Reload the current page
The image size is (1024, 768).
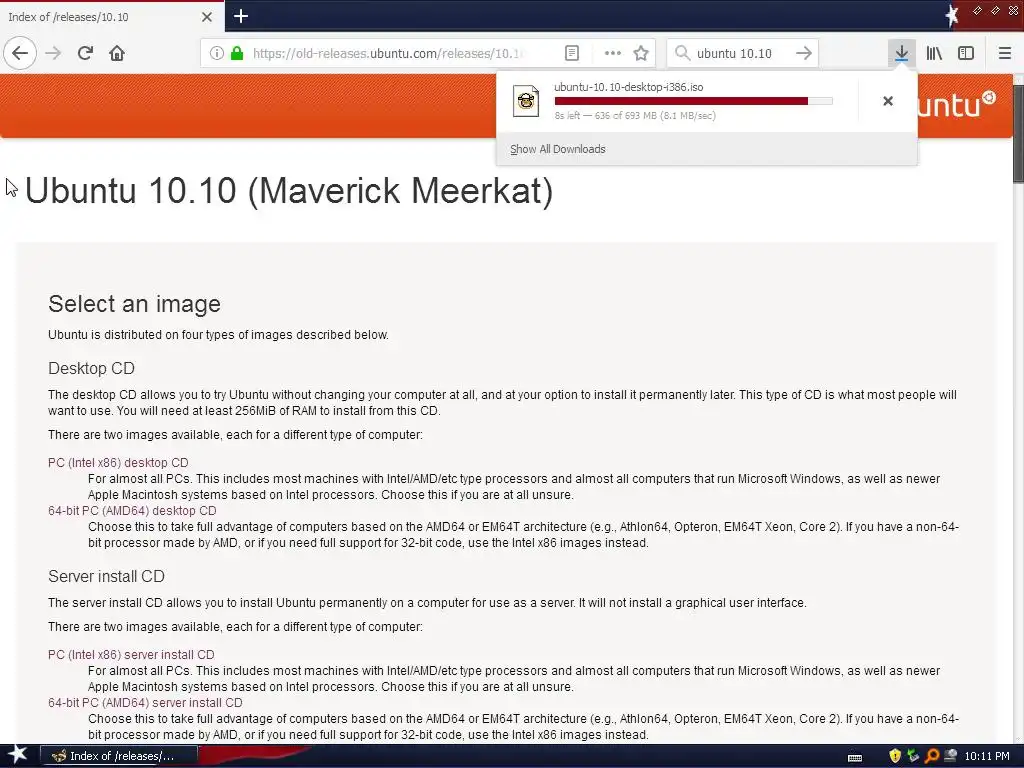pos(85,53)
